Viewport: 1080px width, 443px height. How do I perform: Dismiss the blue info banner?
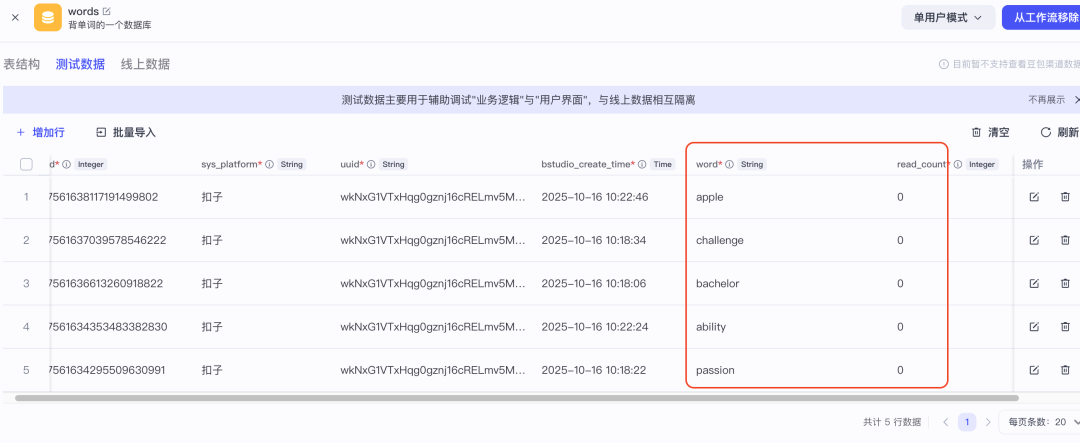point(1077,100)
